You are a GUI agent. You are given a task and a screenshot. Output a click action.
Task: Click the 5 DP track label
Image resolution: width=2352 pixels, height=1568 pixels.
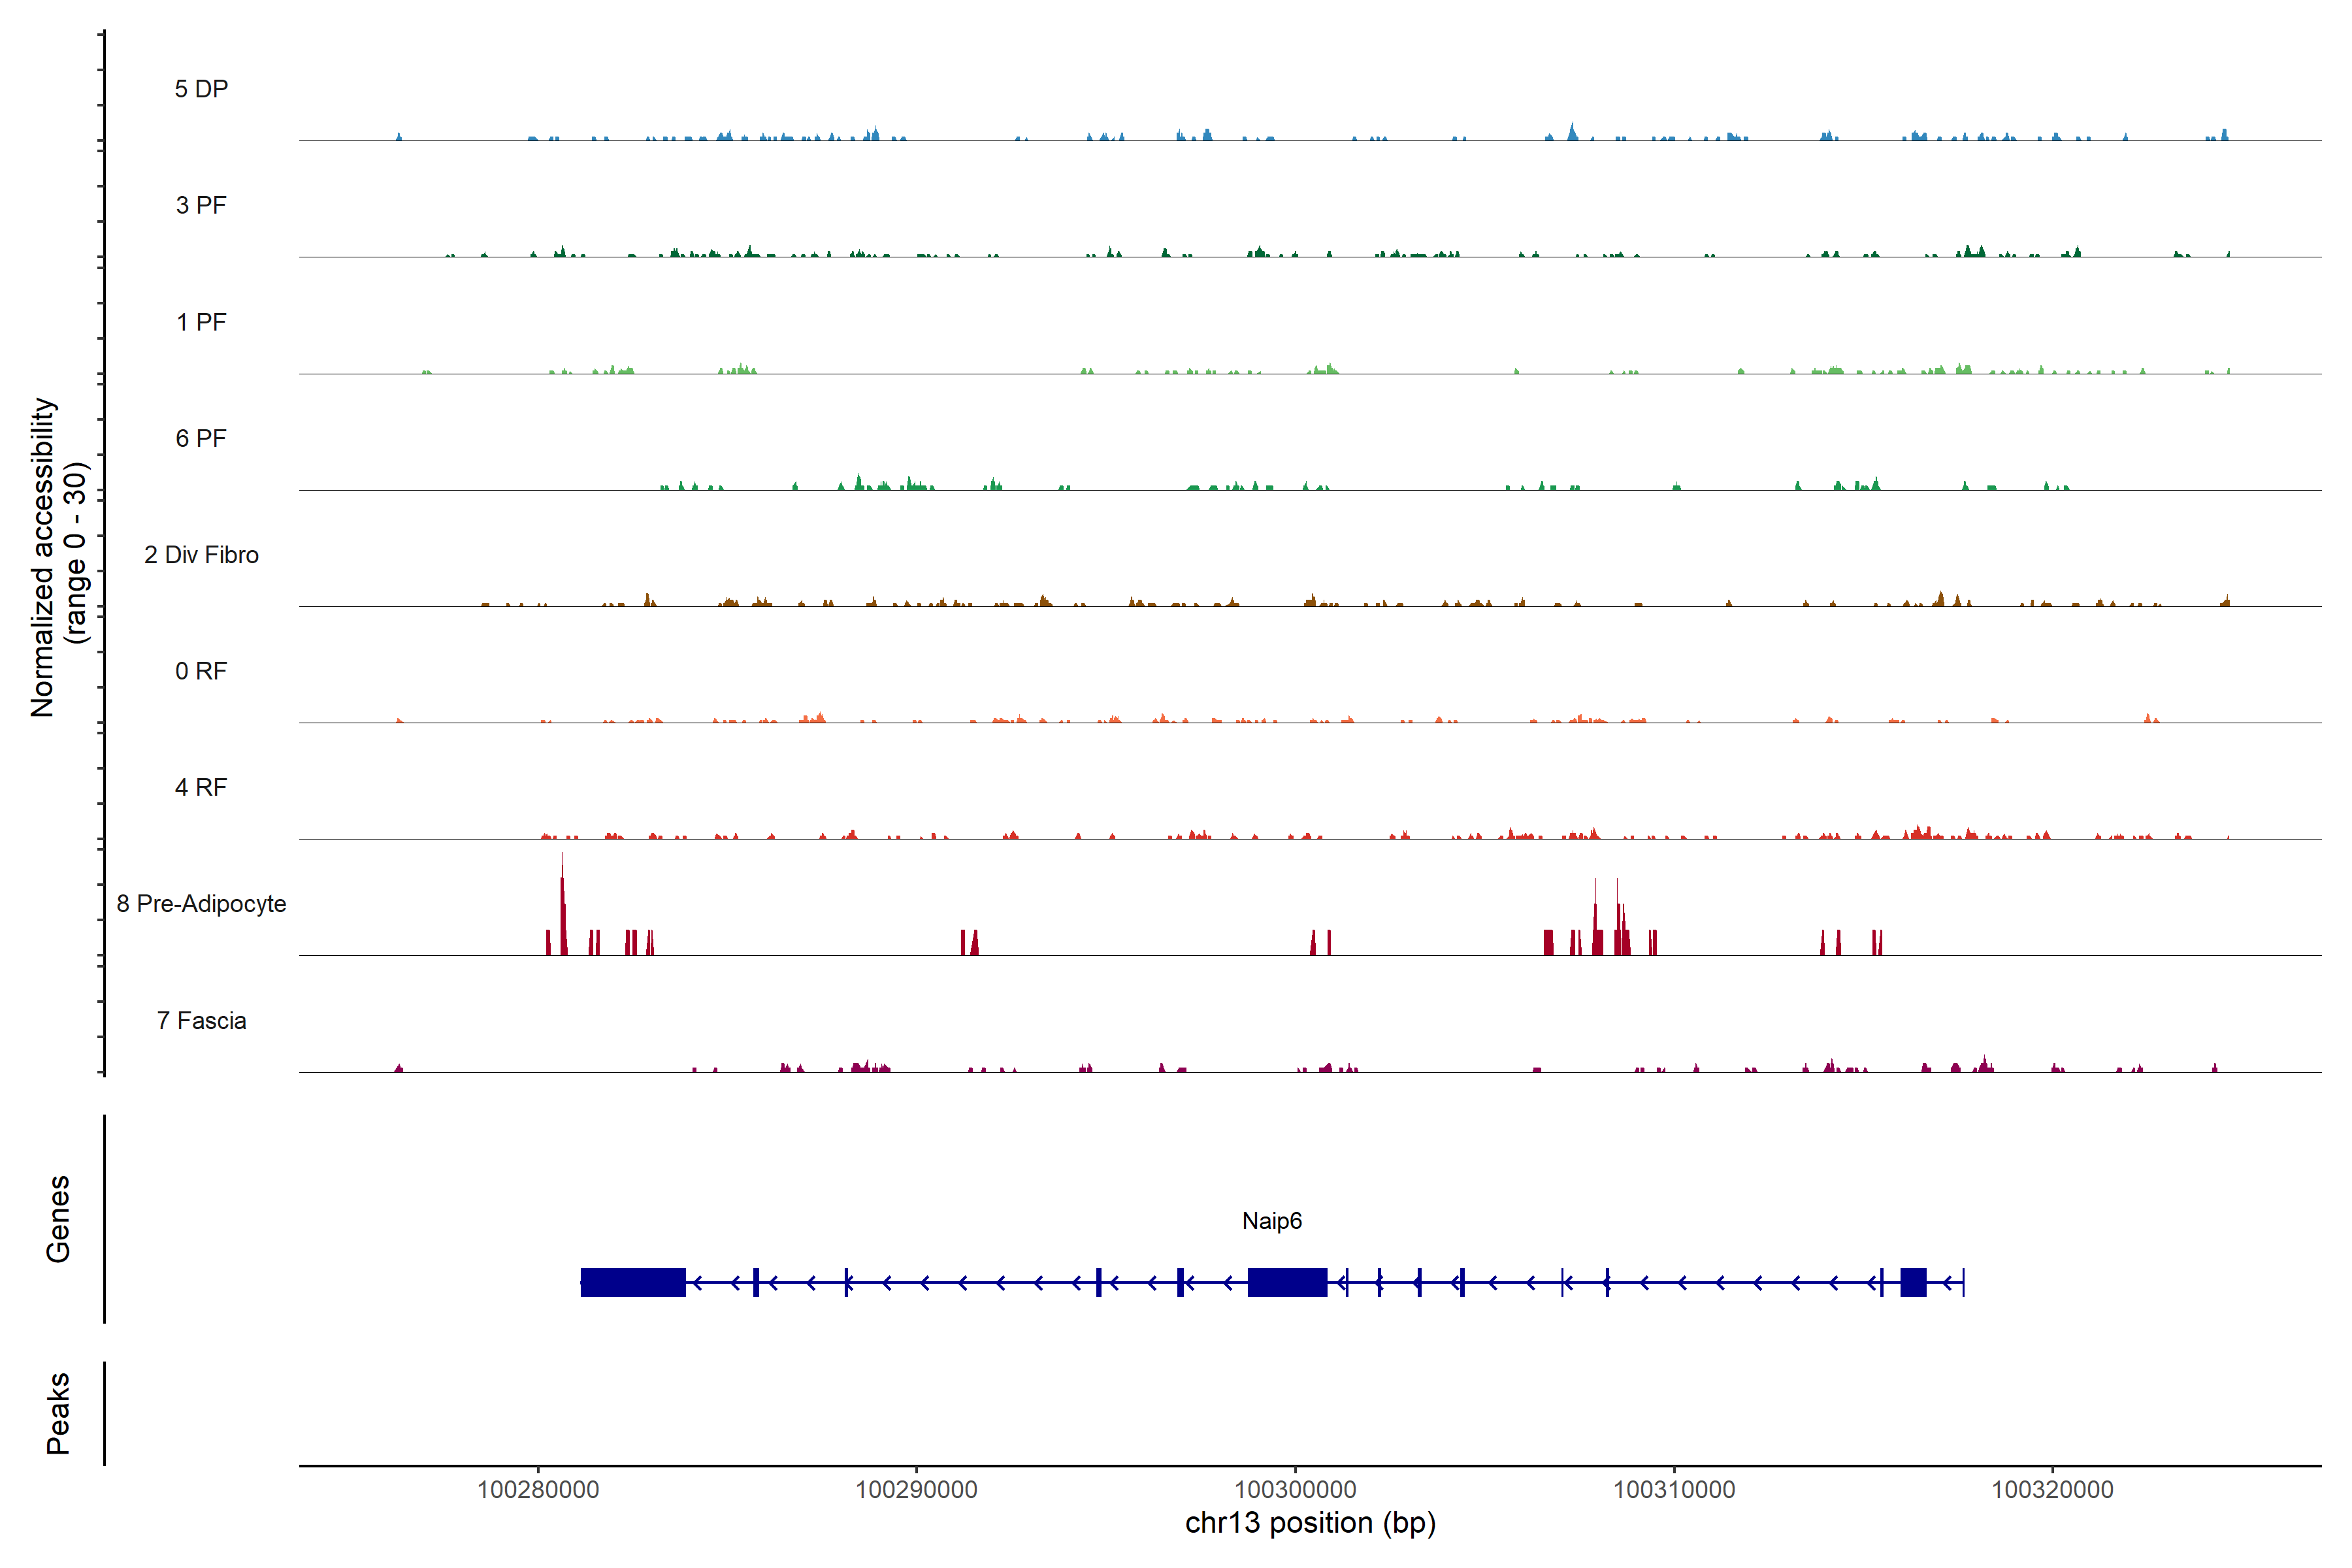(x=201, y=89)
